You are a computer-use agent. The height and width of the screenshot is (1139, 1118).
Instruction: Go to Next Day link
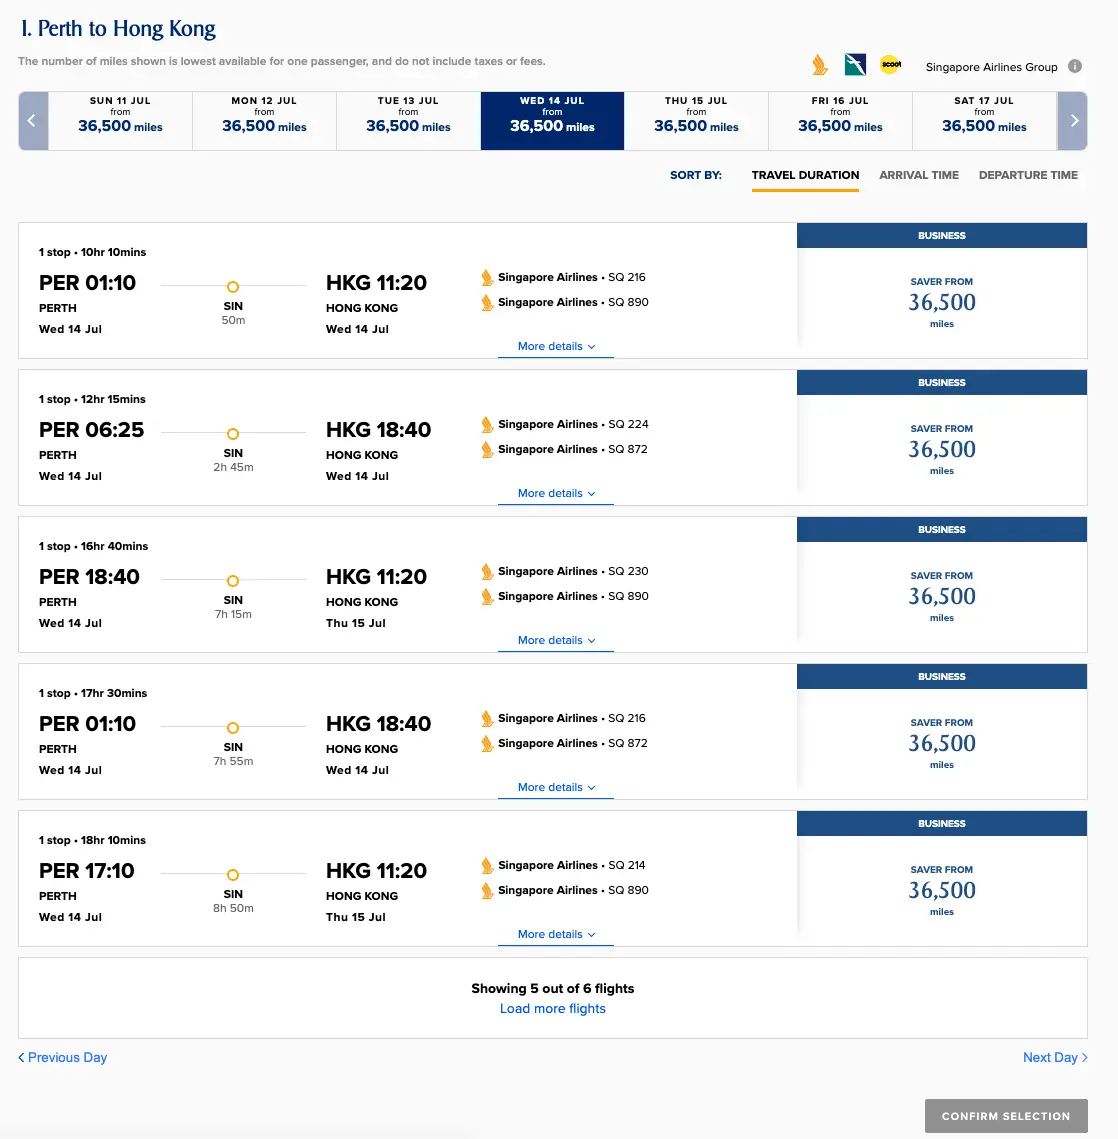point(1054,1057)
